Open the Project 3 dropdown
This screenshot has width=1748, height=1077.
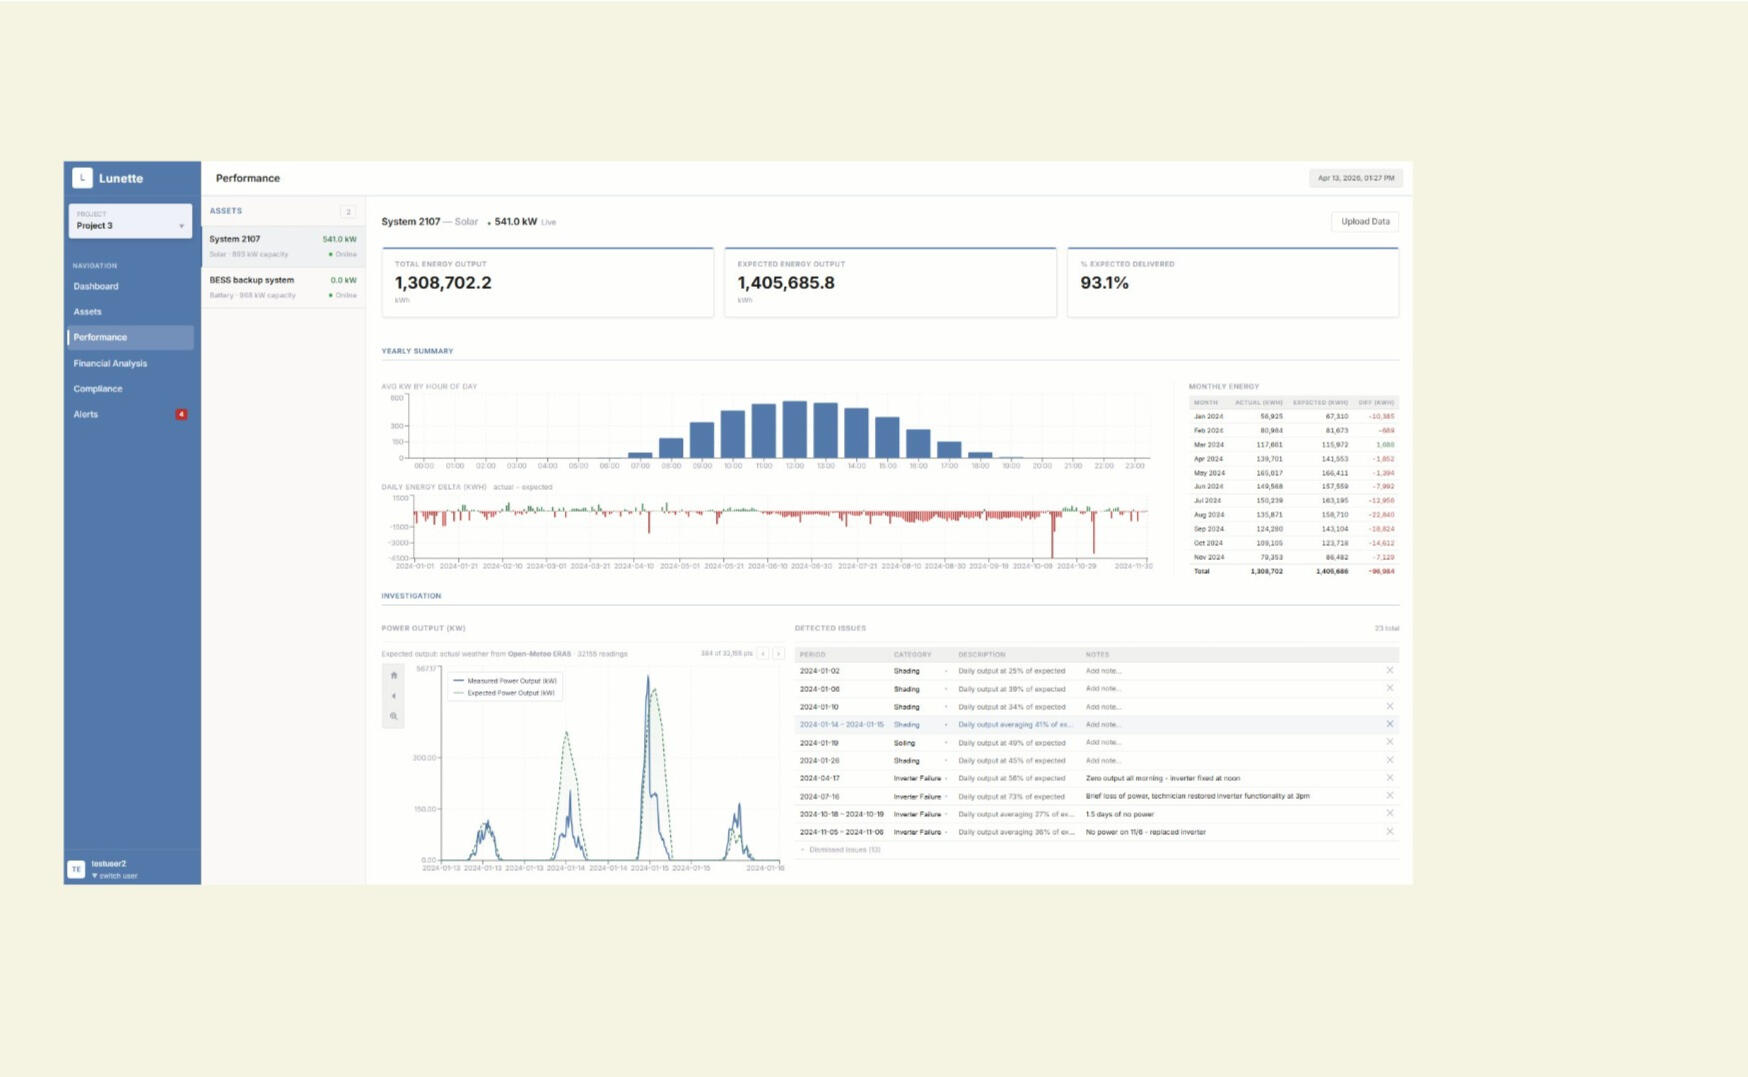130,221
